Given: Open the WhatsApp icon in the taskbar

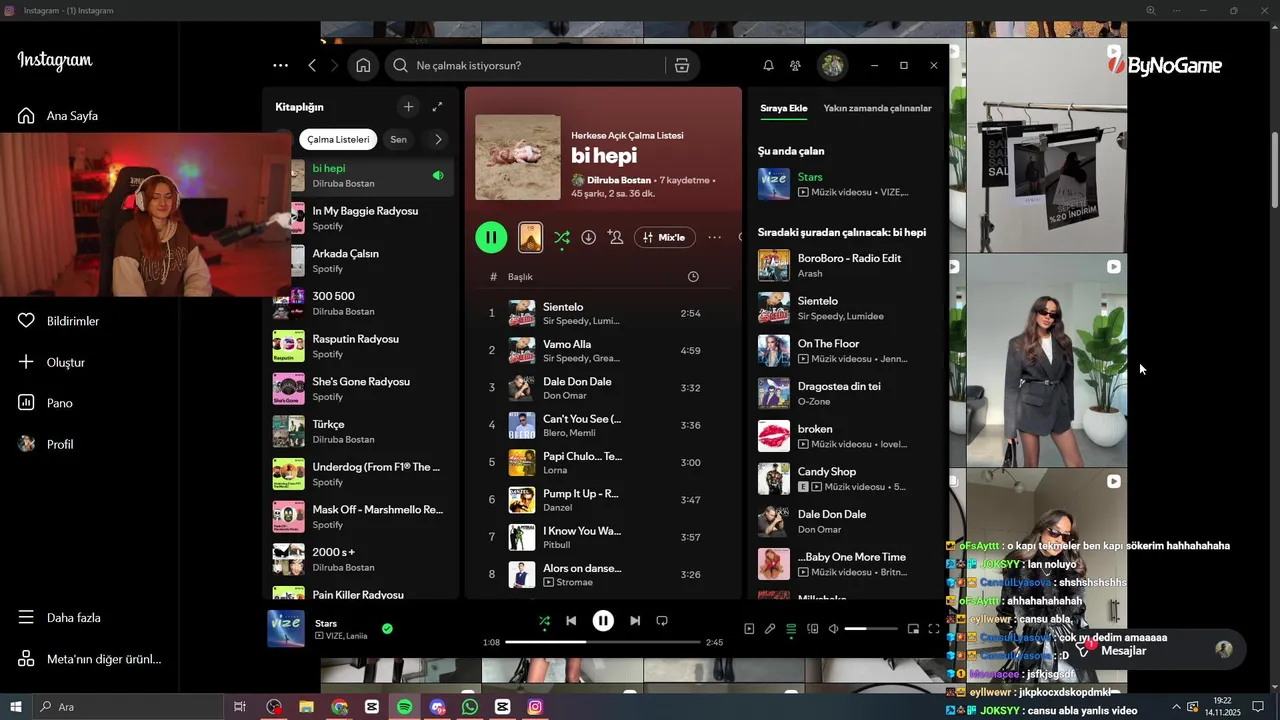Looking at the screenshot, I should click(x=470, y=707).
